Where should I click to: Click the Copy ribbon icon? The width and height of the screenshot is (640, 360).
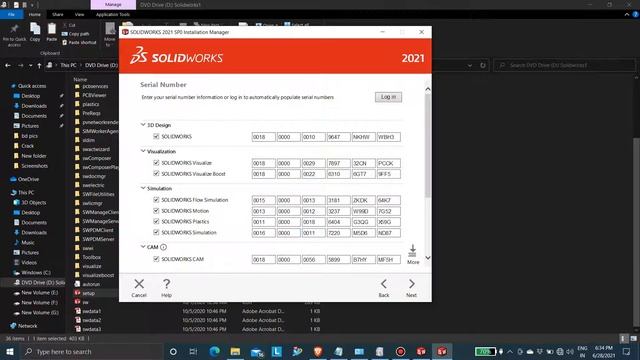[35, 29]
